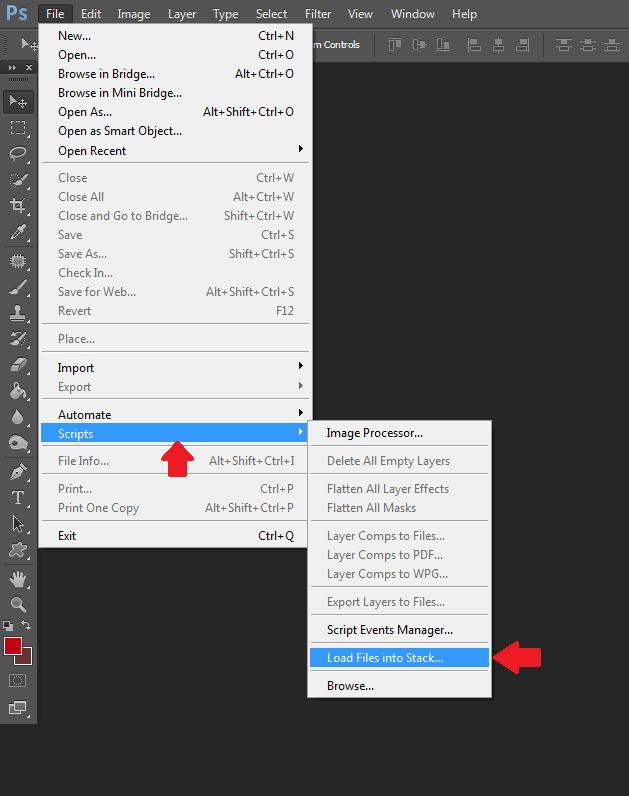
Task: Change screen mode icon
Action: (18, 708)
